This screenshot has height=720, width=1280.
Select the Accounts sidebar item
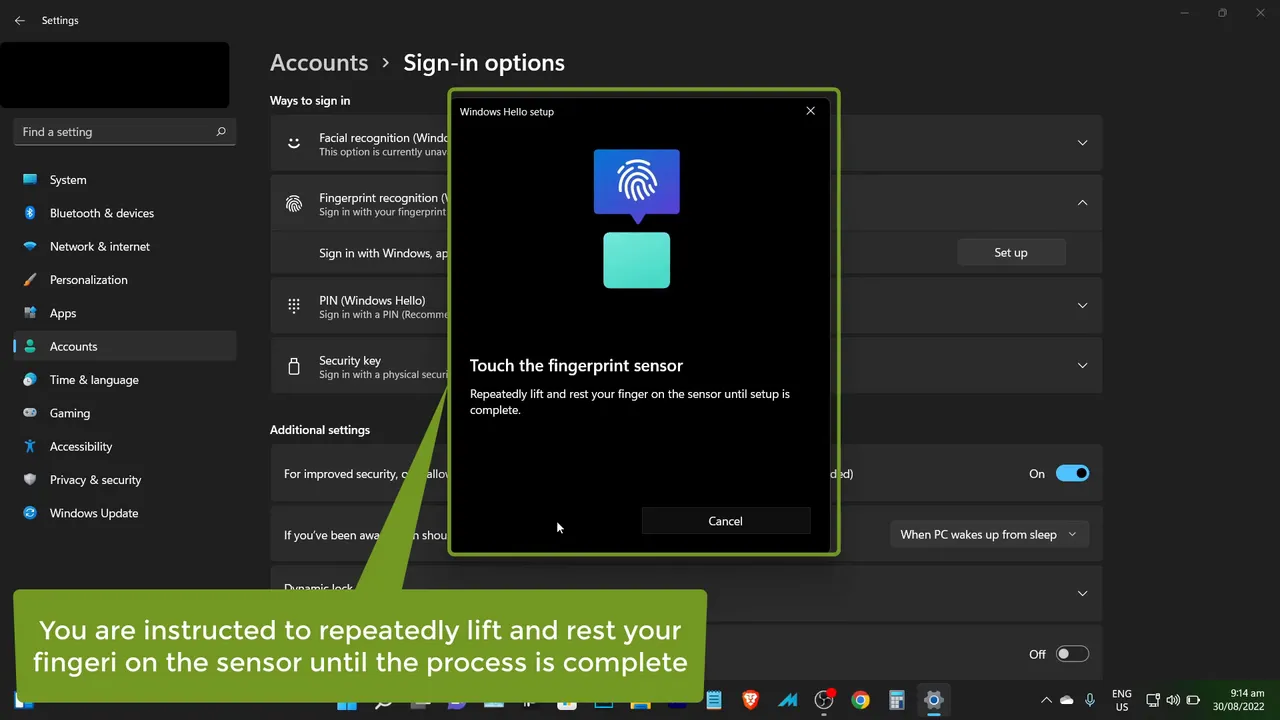click(125, 346)
